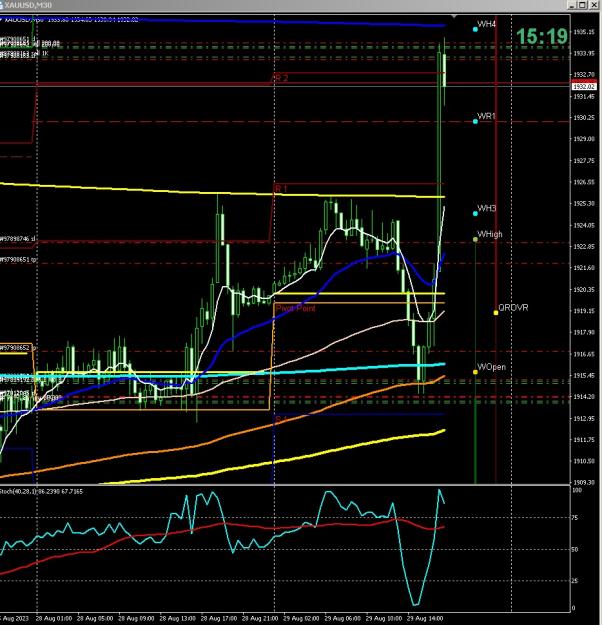602x625 pixels.
Task: Select the WH3 level label
Action: point(486,208)
